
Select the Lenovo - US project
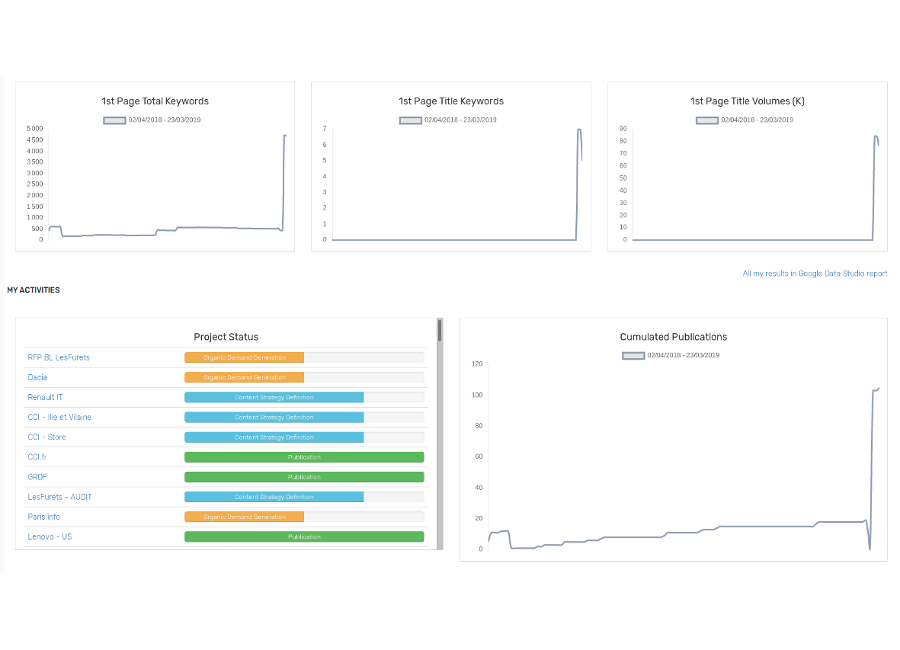(x=50, y=537)
